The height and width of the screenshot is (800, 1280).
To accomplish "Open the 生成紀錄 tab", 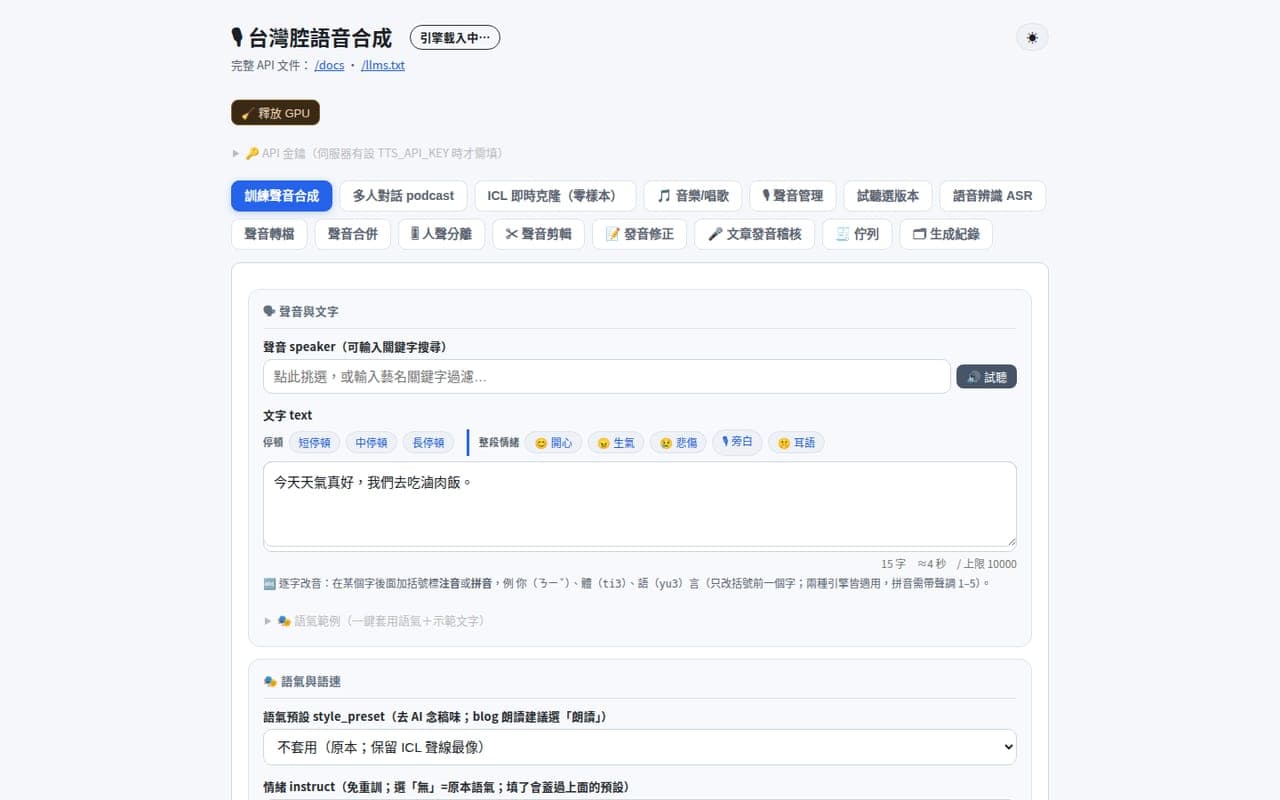I will click(946, 234).
